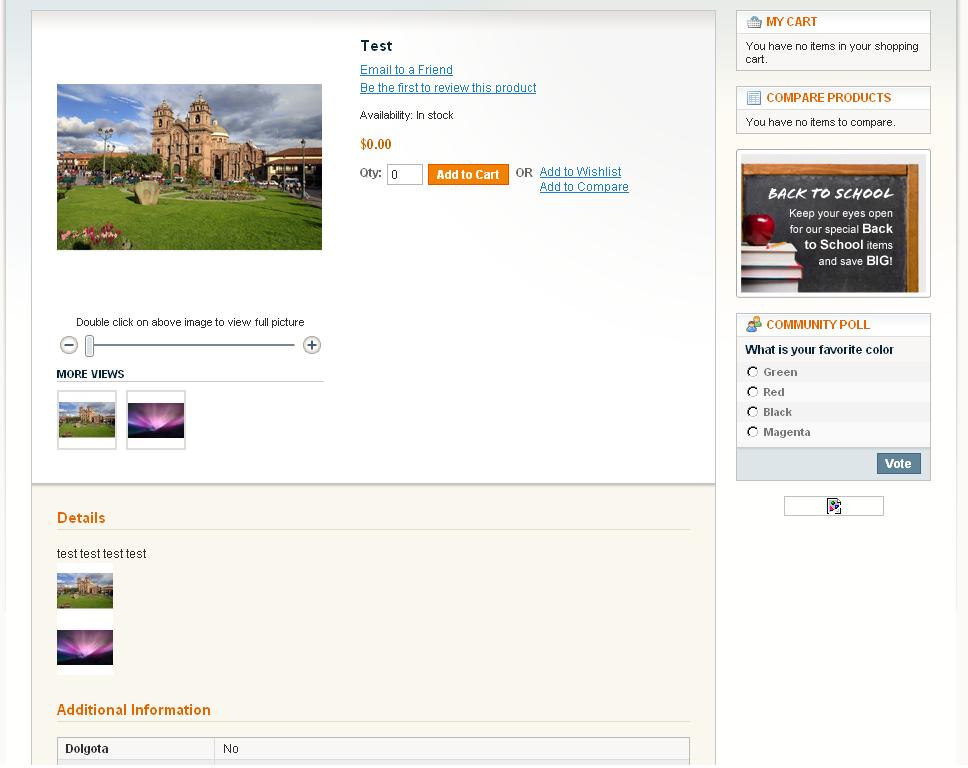Select the Red poll option

753,392
